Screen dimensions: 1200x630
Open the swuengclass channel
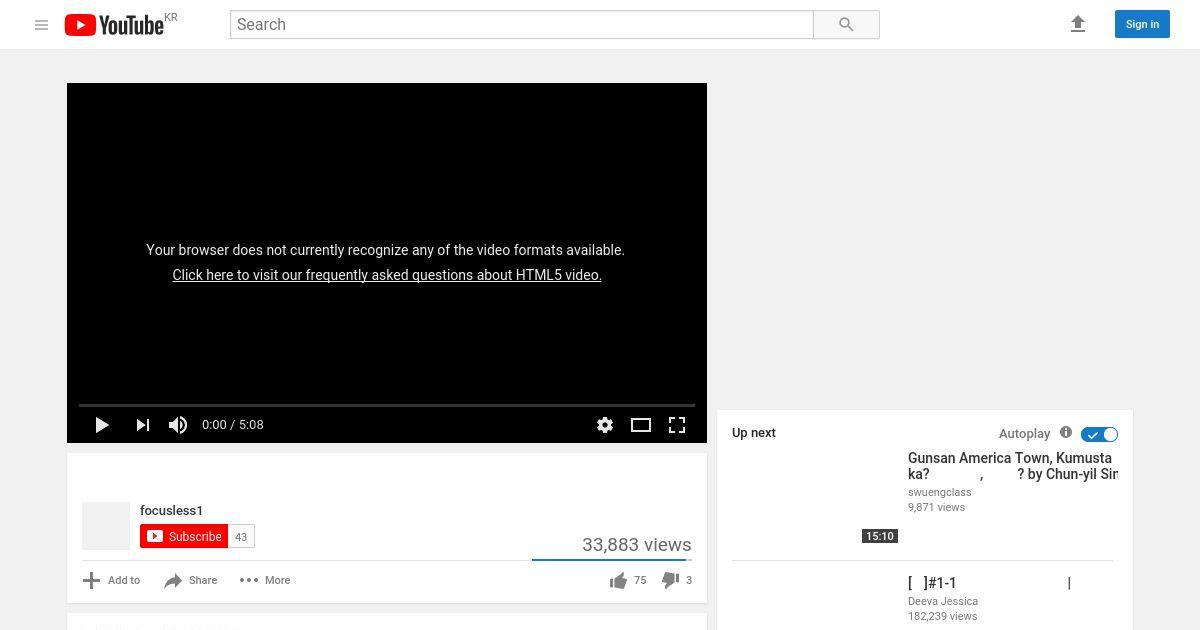pyautogui.click(x=939, y=492)
